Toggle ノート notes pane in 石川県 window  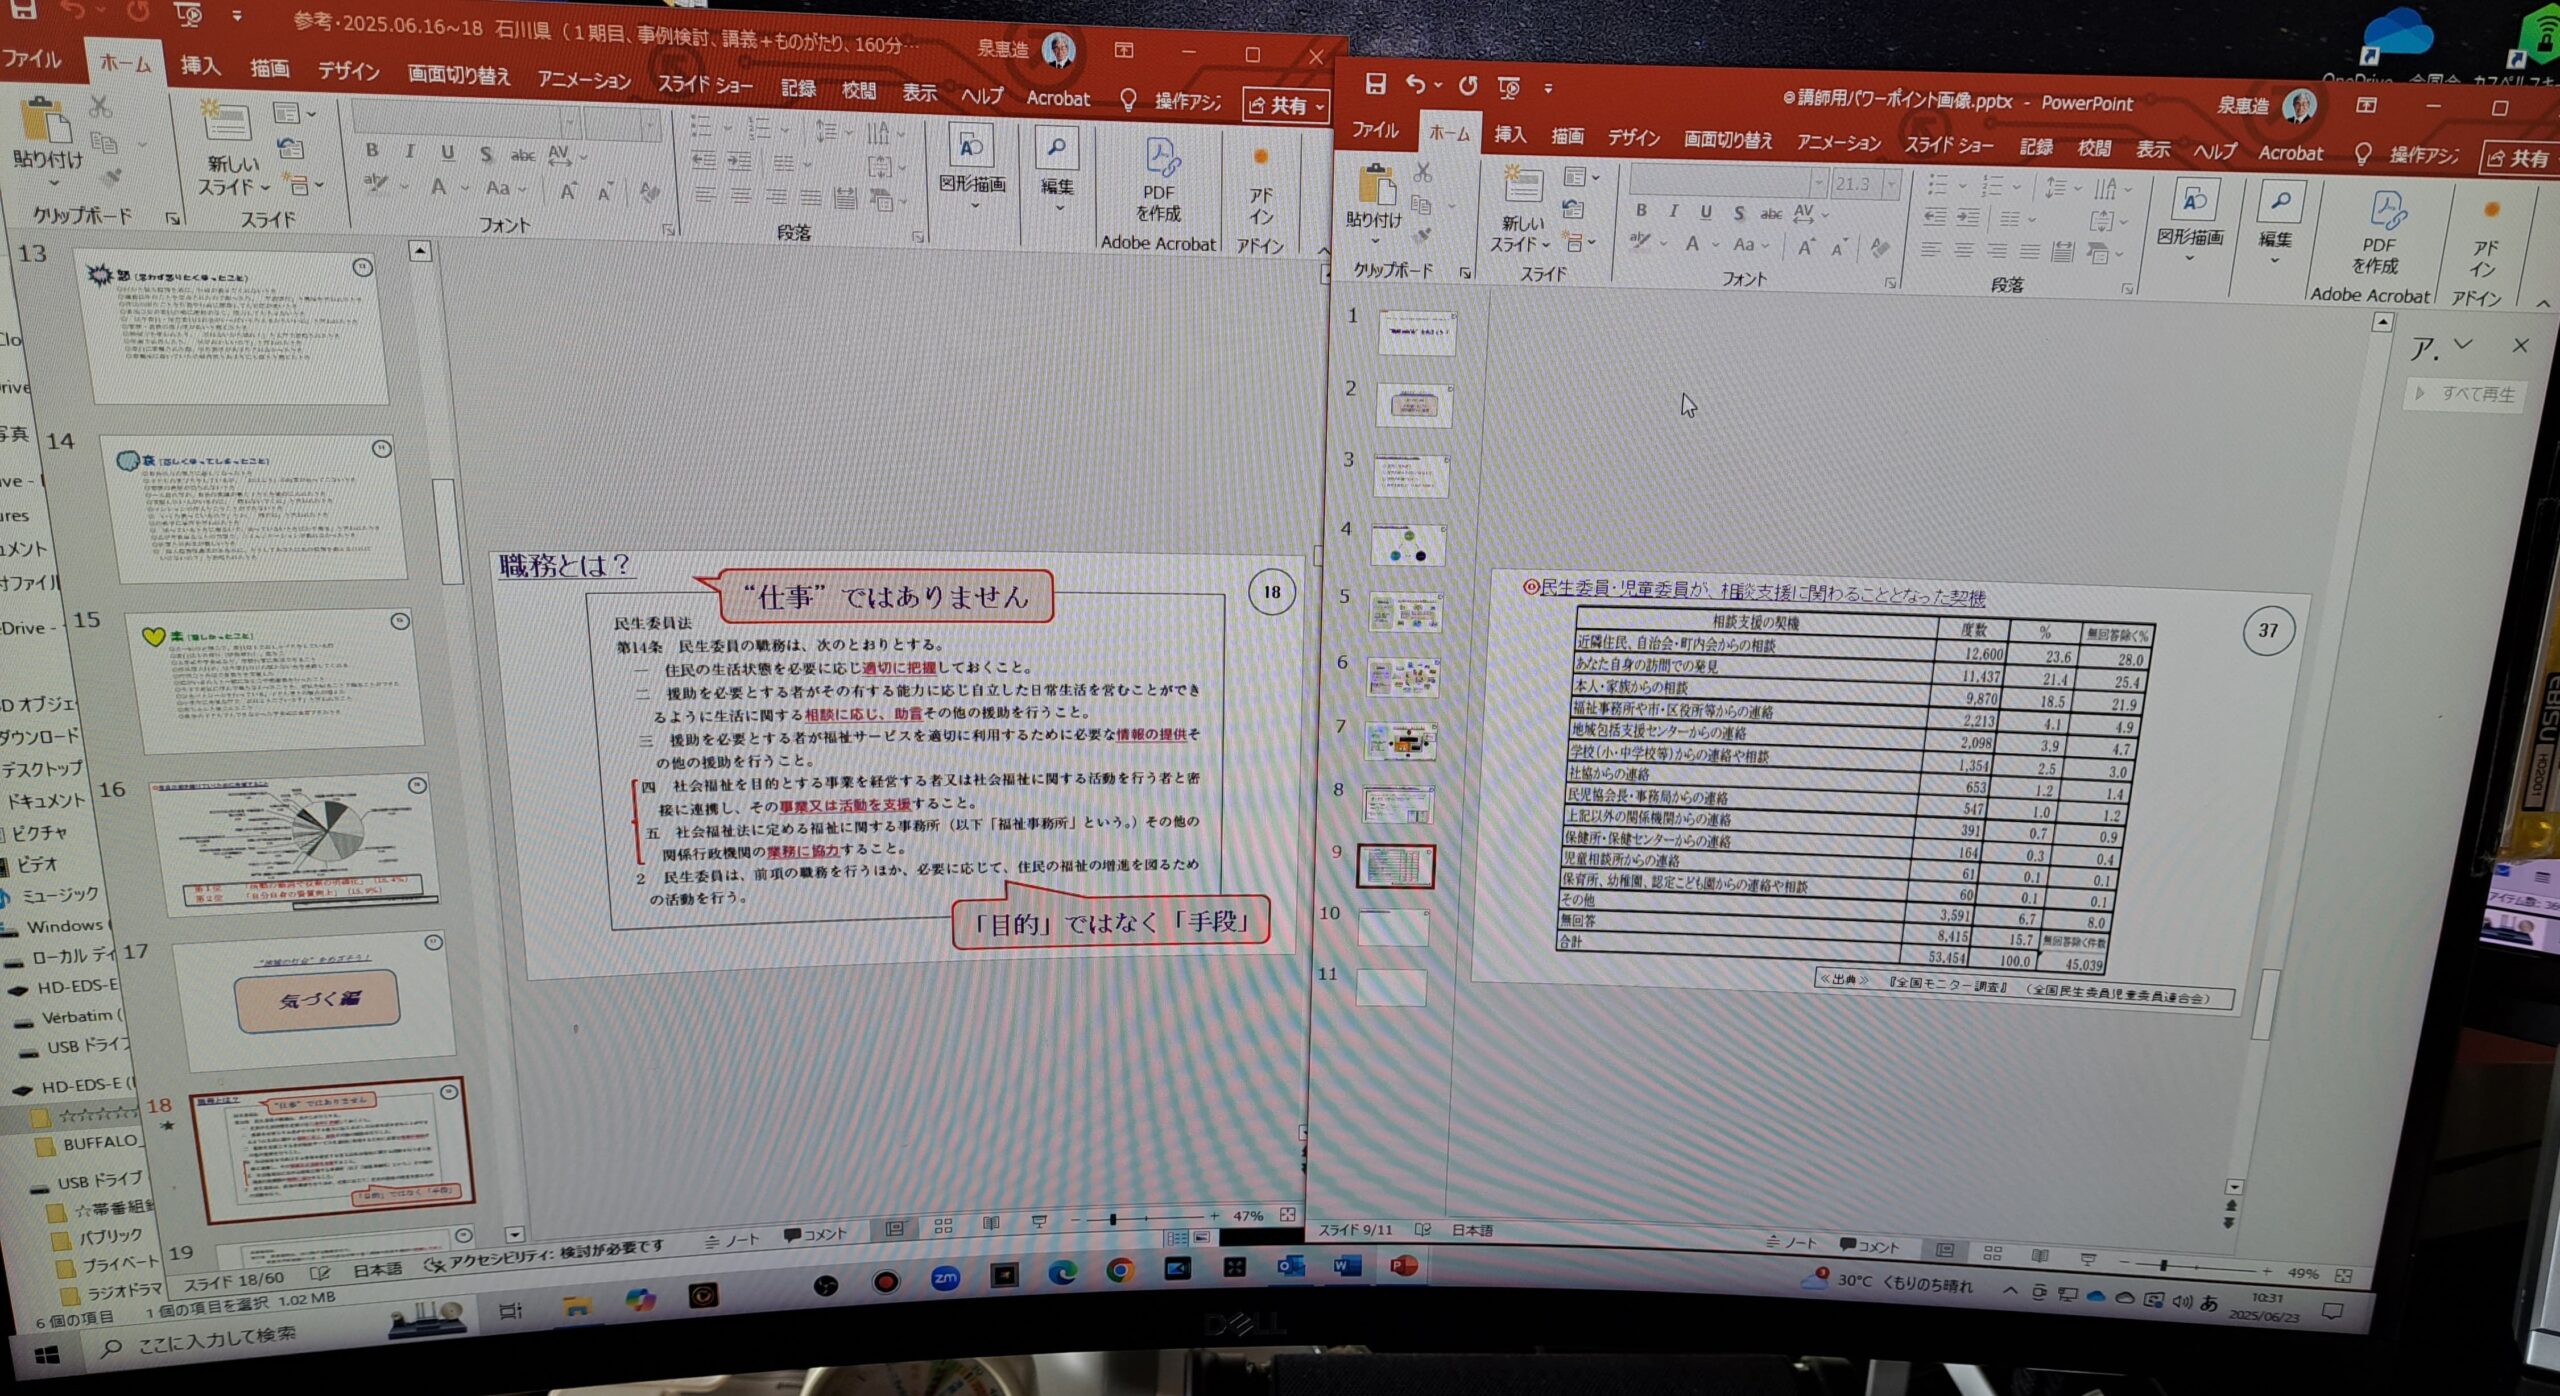pyautogui.click(x=732, y=1240)
